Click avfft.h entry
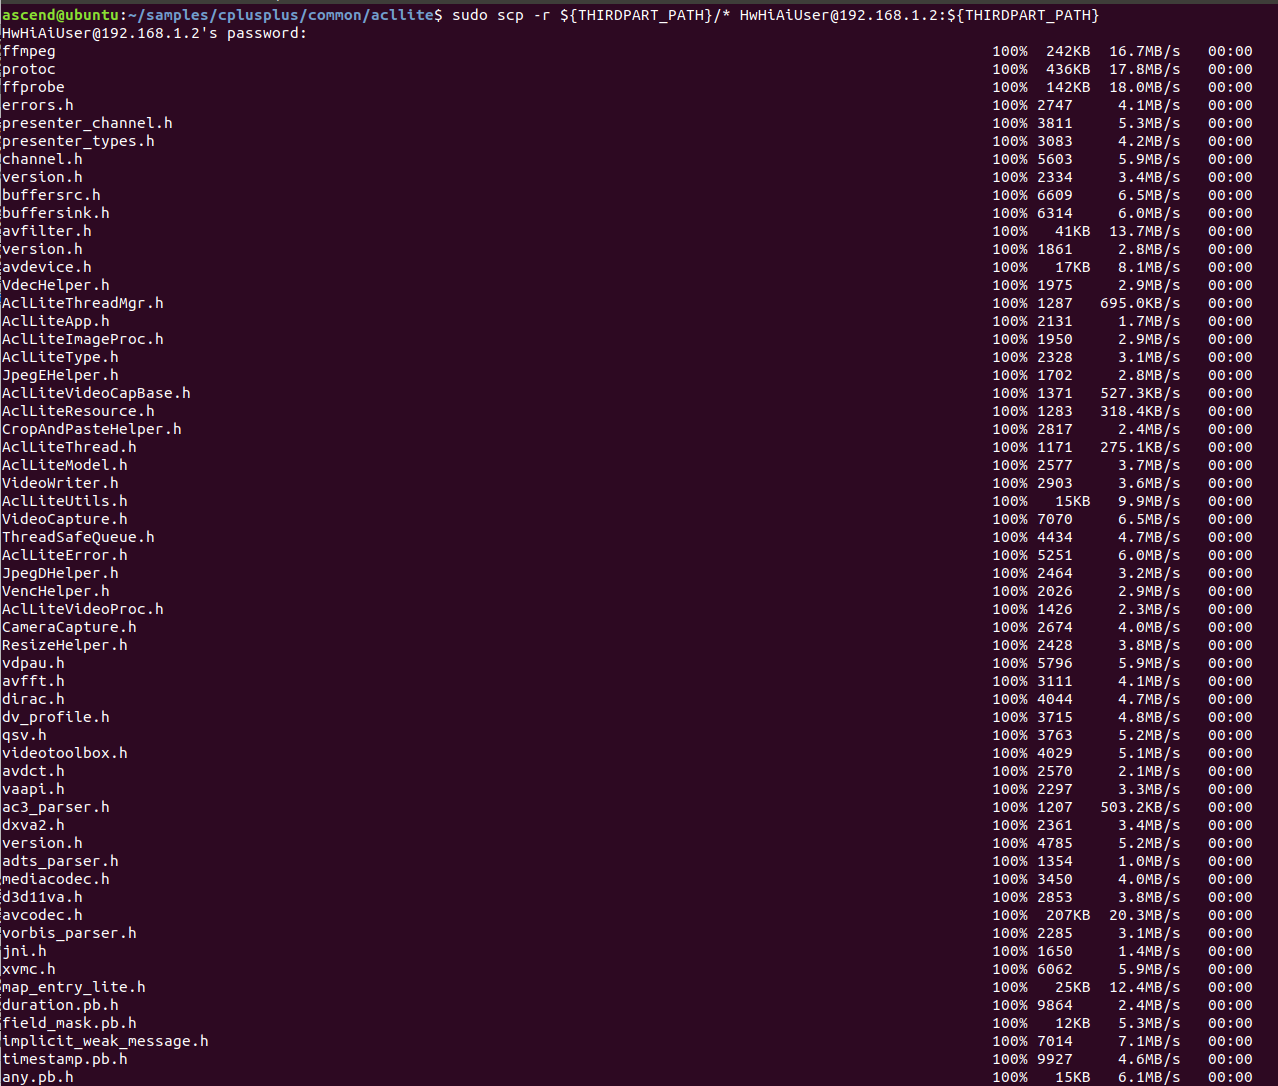 point(33,681)
